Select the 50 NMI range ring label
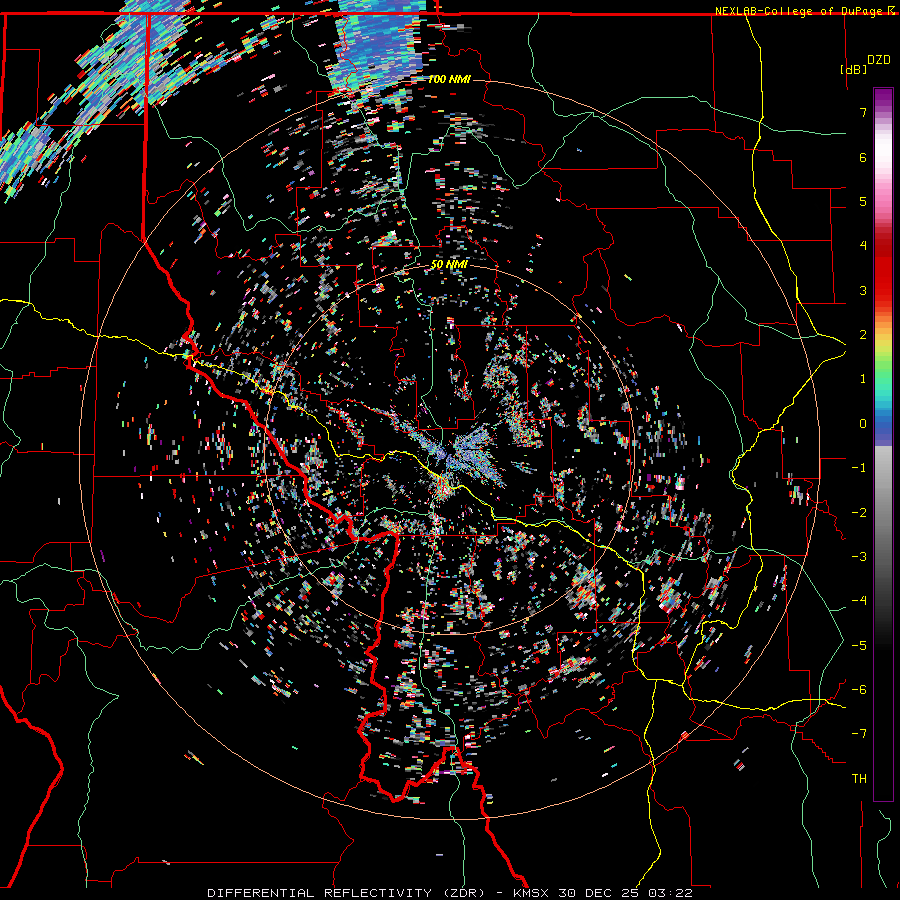Screen dimensions: 900x900 click(x=449, y=264)
